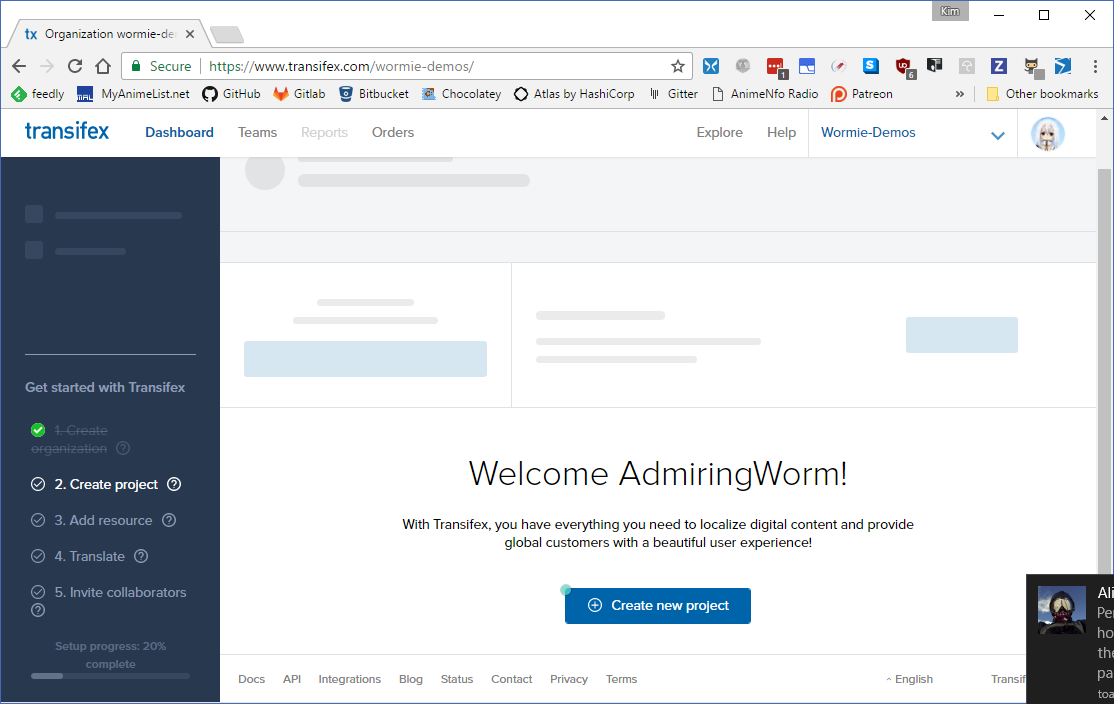This screenshot has height=704, width=1114.
Task: Click help icon next to Create organization
Action: coord(123,448)
